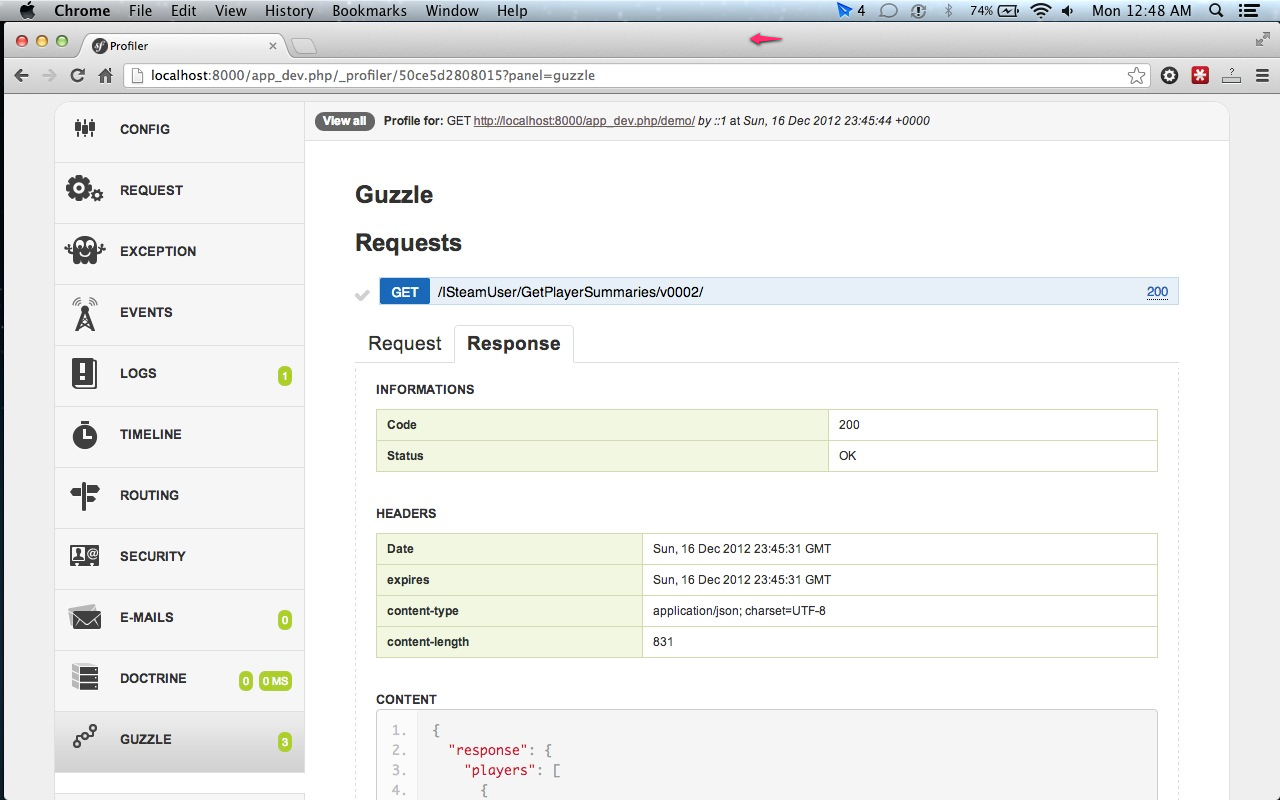Click the red asterisk extension icon

(x=1200, y=75)
